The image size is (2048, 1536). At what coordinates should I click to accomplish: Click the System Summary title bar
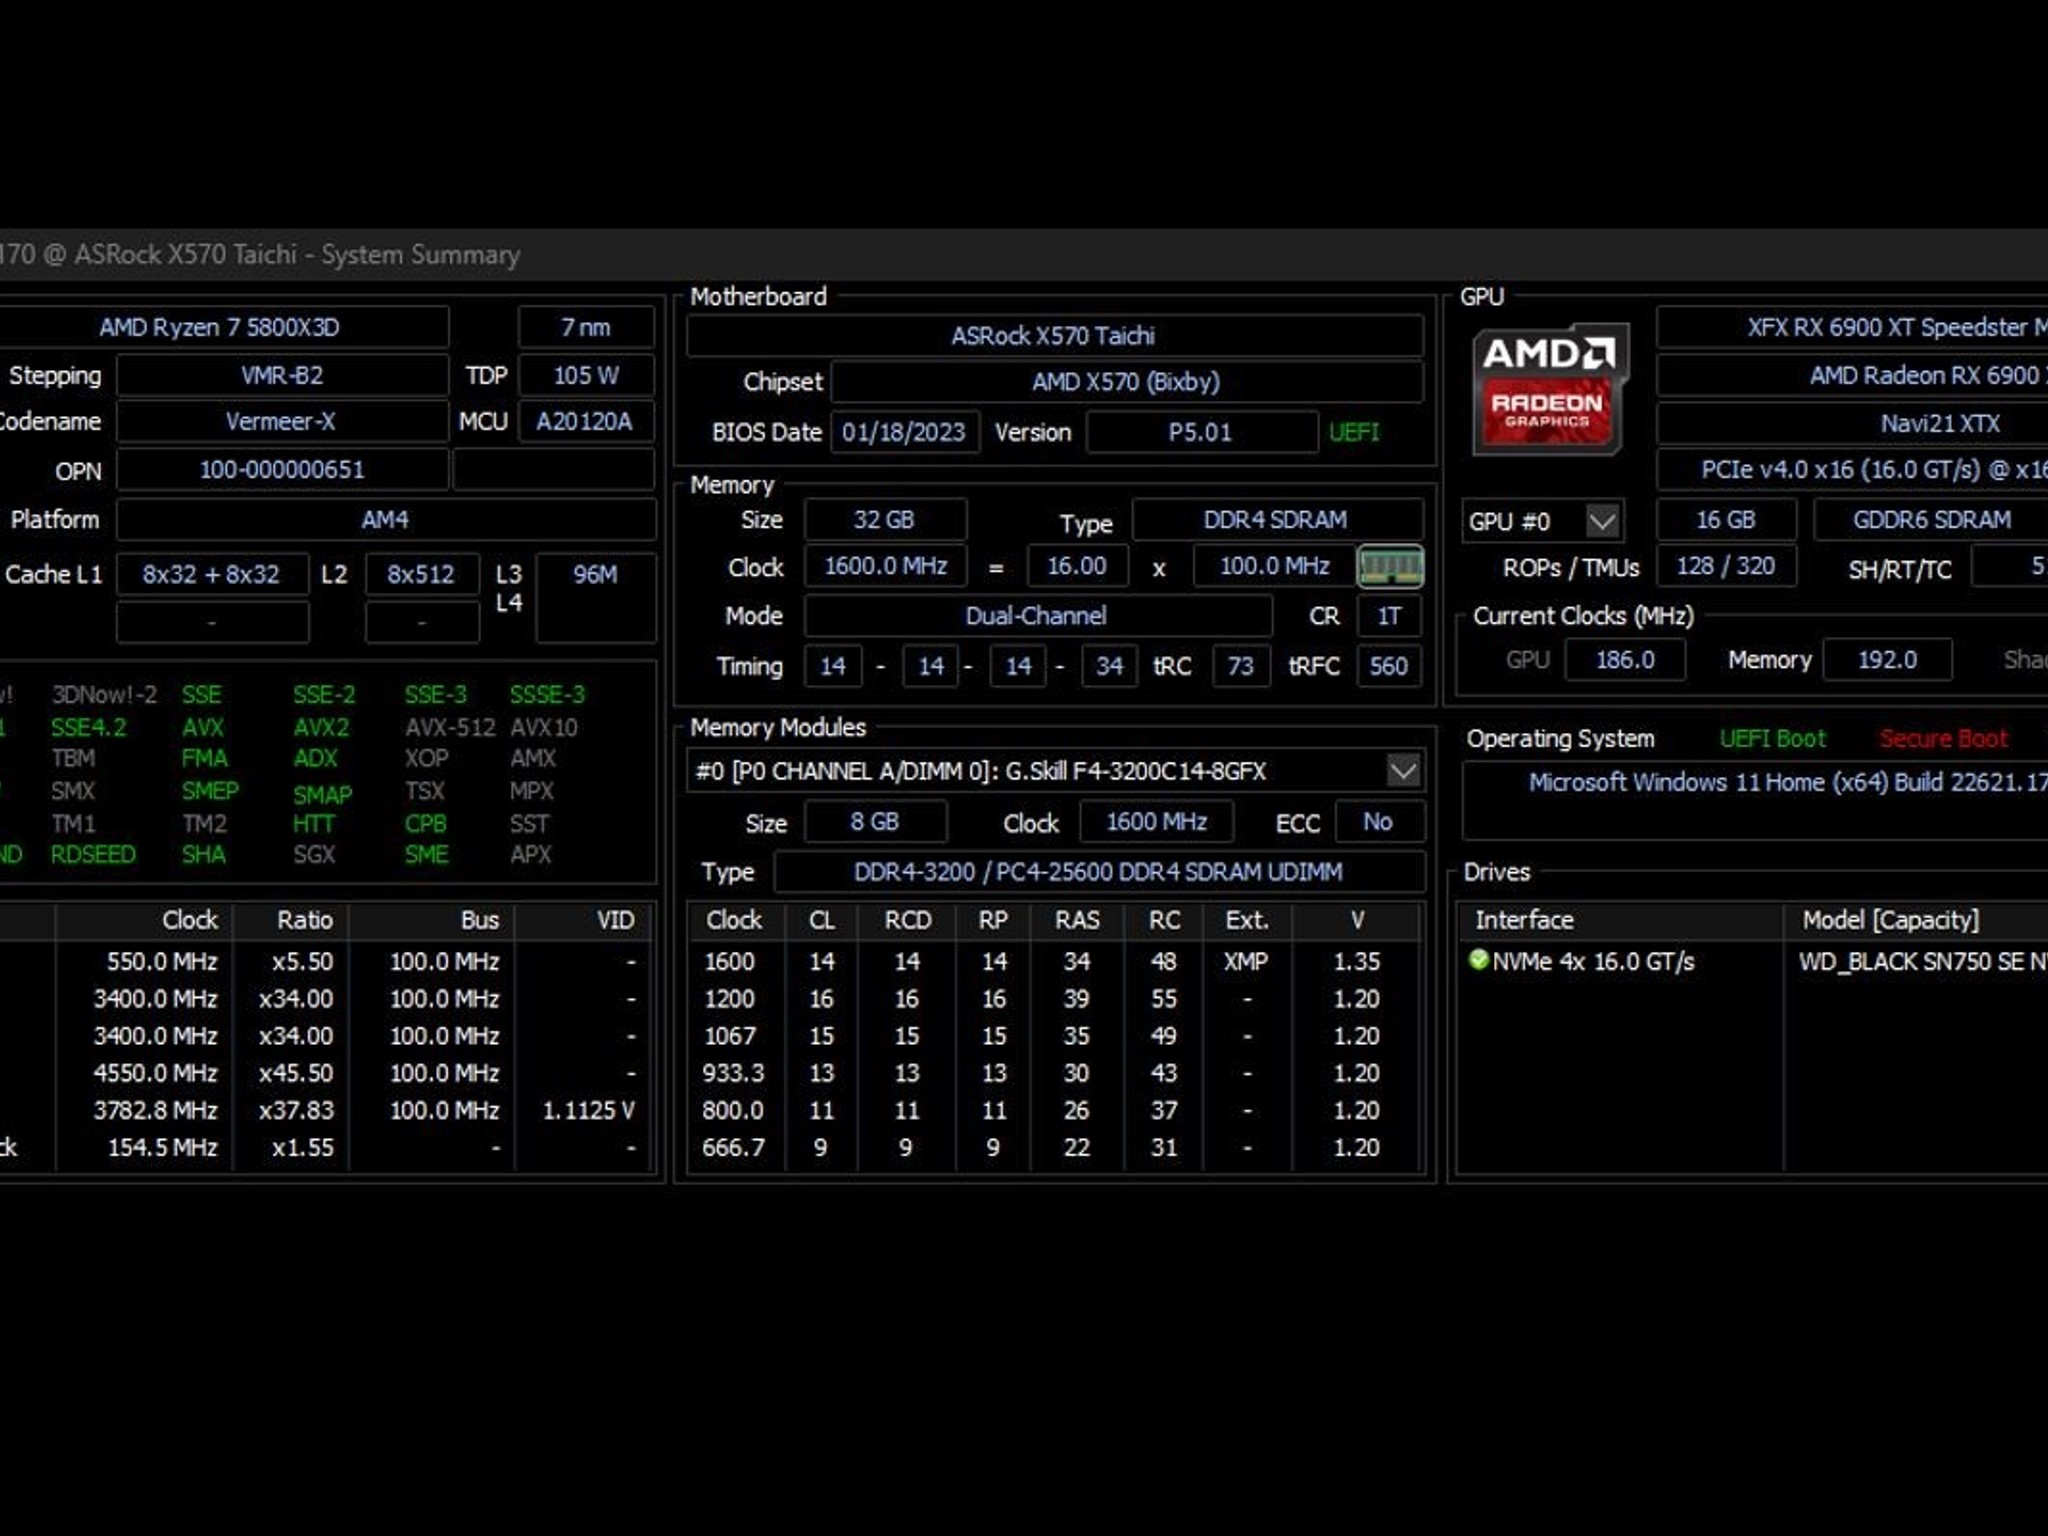(1024, 254)
